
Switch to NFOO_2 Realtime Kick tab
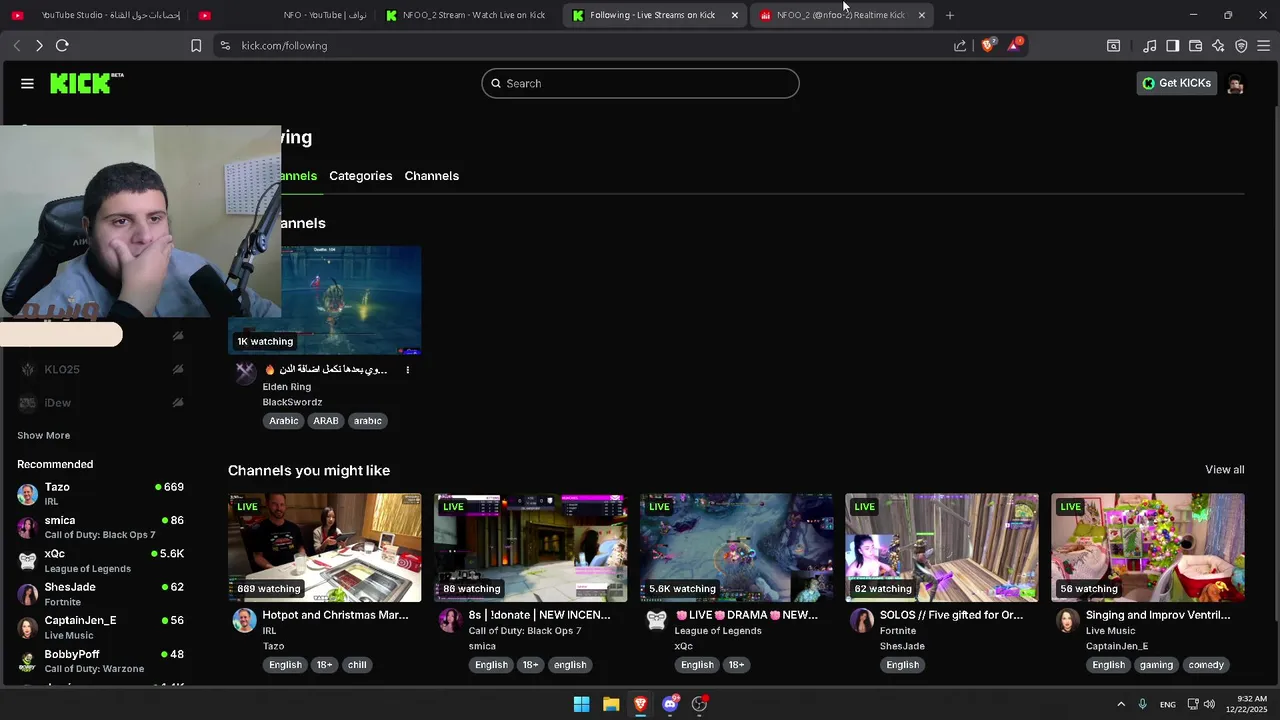coord(832,15)
